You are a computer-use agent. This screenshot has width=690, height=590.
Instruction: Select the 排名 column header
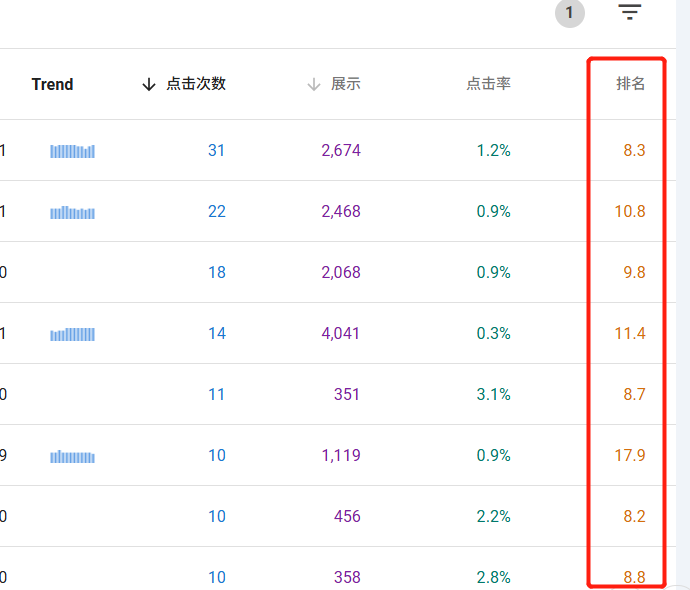tap(630, 84)
